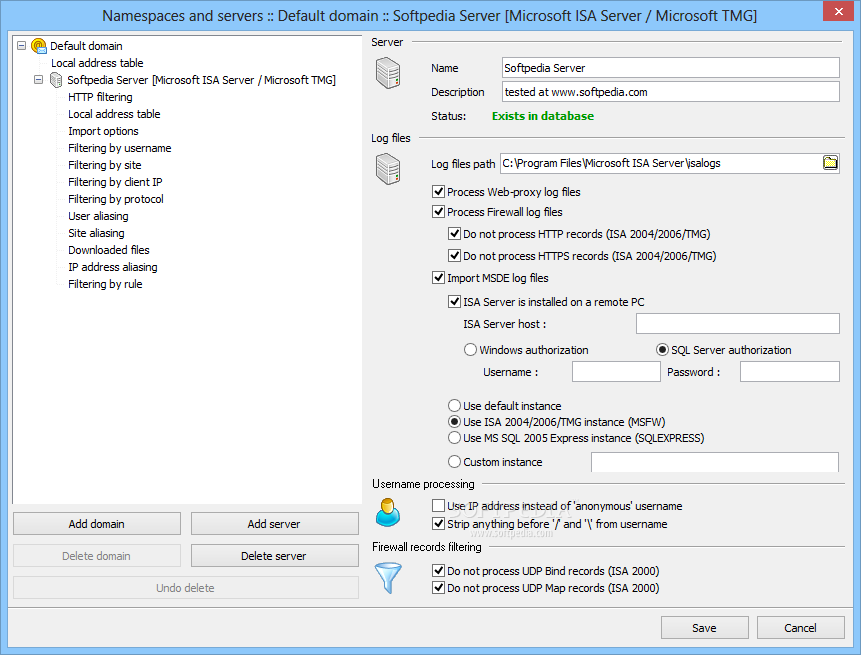Open Site aliasing settings
This screenshot has height=655, width=861.
coord(96,233)
